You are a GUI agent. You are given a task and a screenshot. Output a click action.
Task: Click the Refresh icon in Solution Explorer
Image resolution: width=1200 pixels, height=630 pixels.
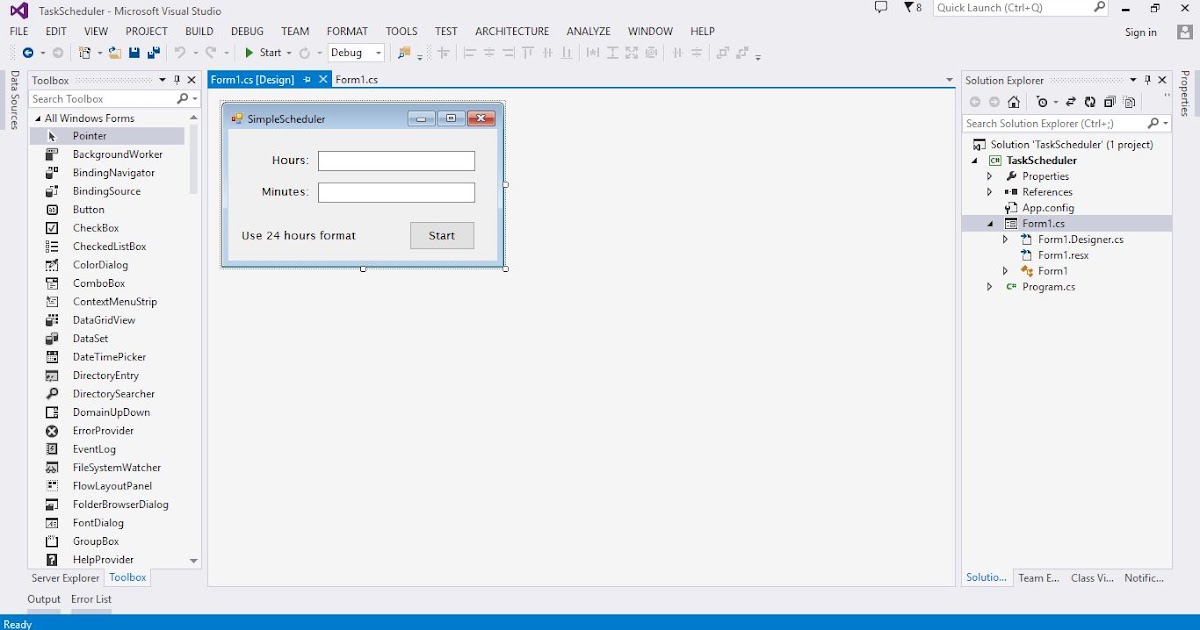[1089, 101]
